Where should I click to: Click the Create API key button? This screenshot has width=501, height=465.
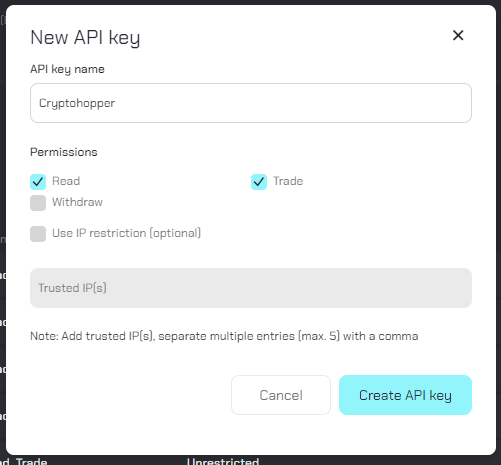[405, 395]
